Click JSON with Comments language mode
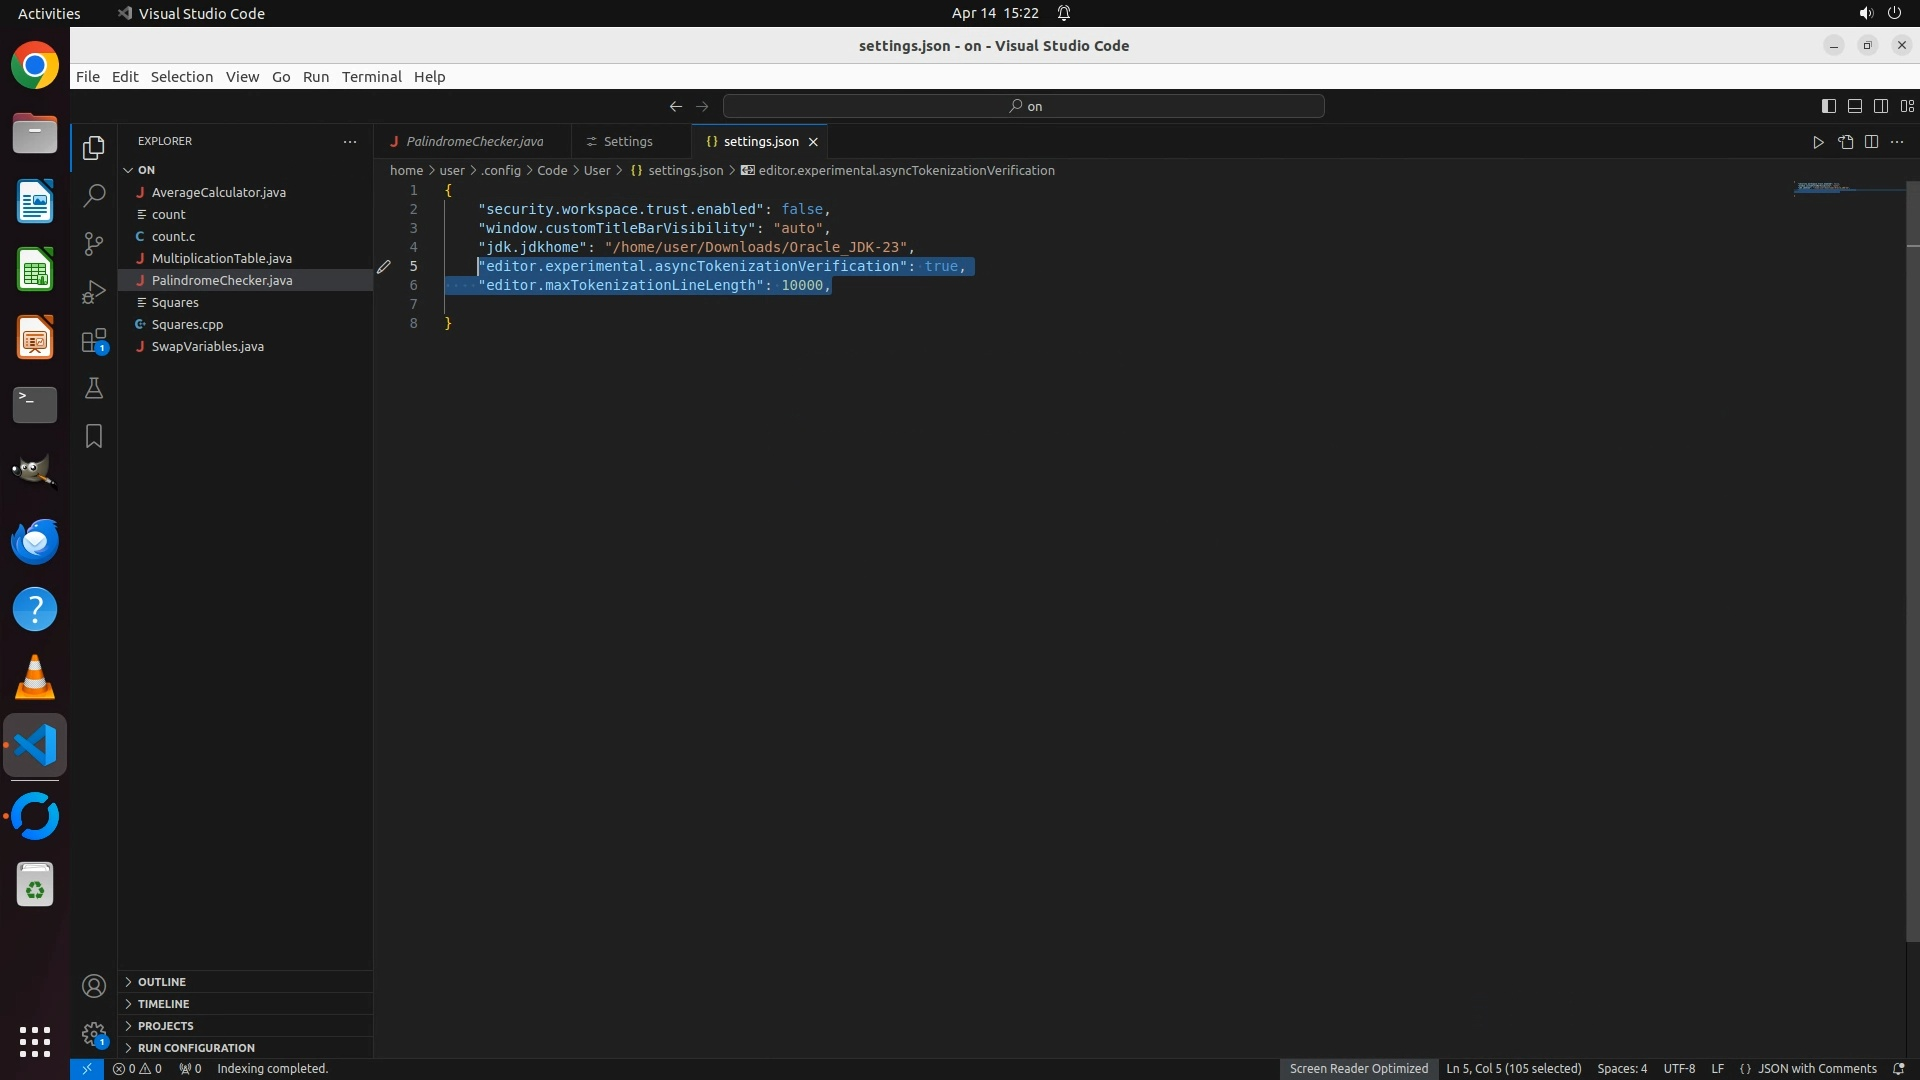Viewport: 1920px width, 1080px height. click(1816, 1069)
